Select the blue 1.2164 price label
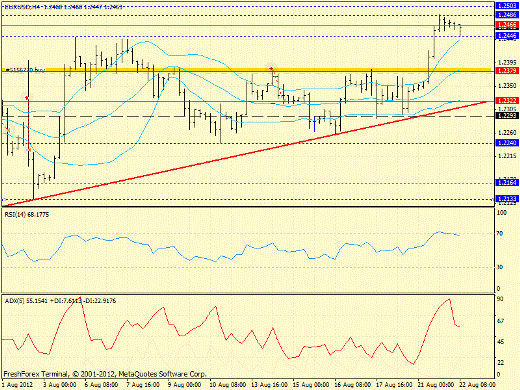 point(507,182)
